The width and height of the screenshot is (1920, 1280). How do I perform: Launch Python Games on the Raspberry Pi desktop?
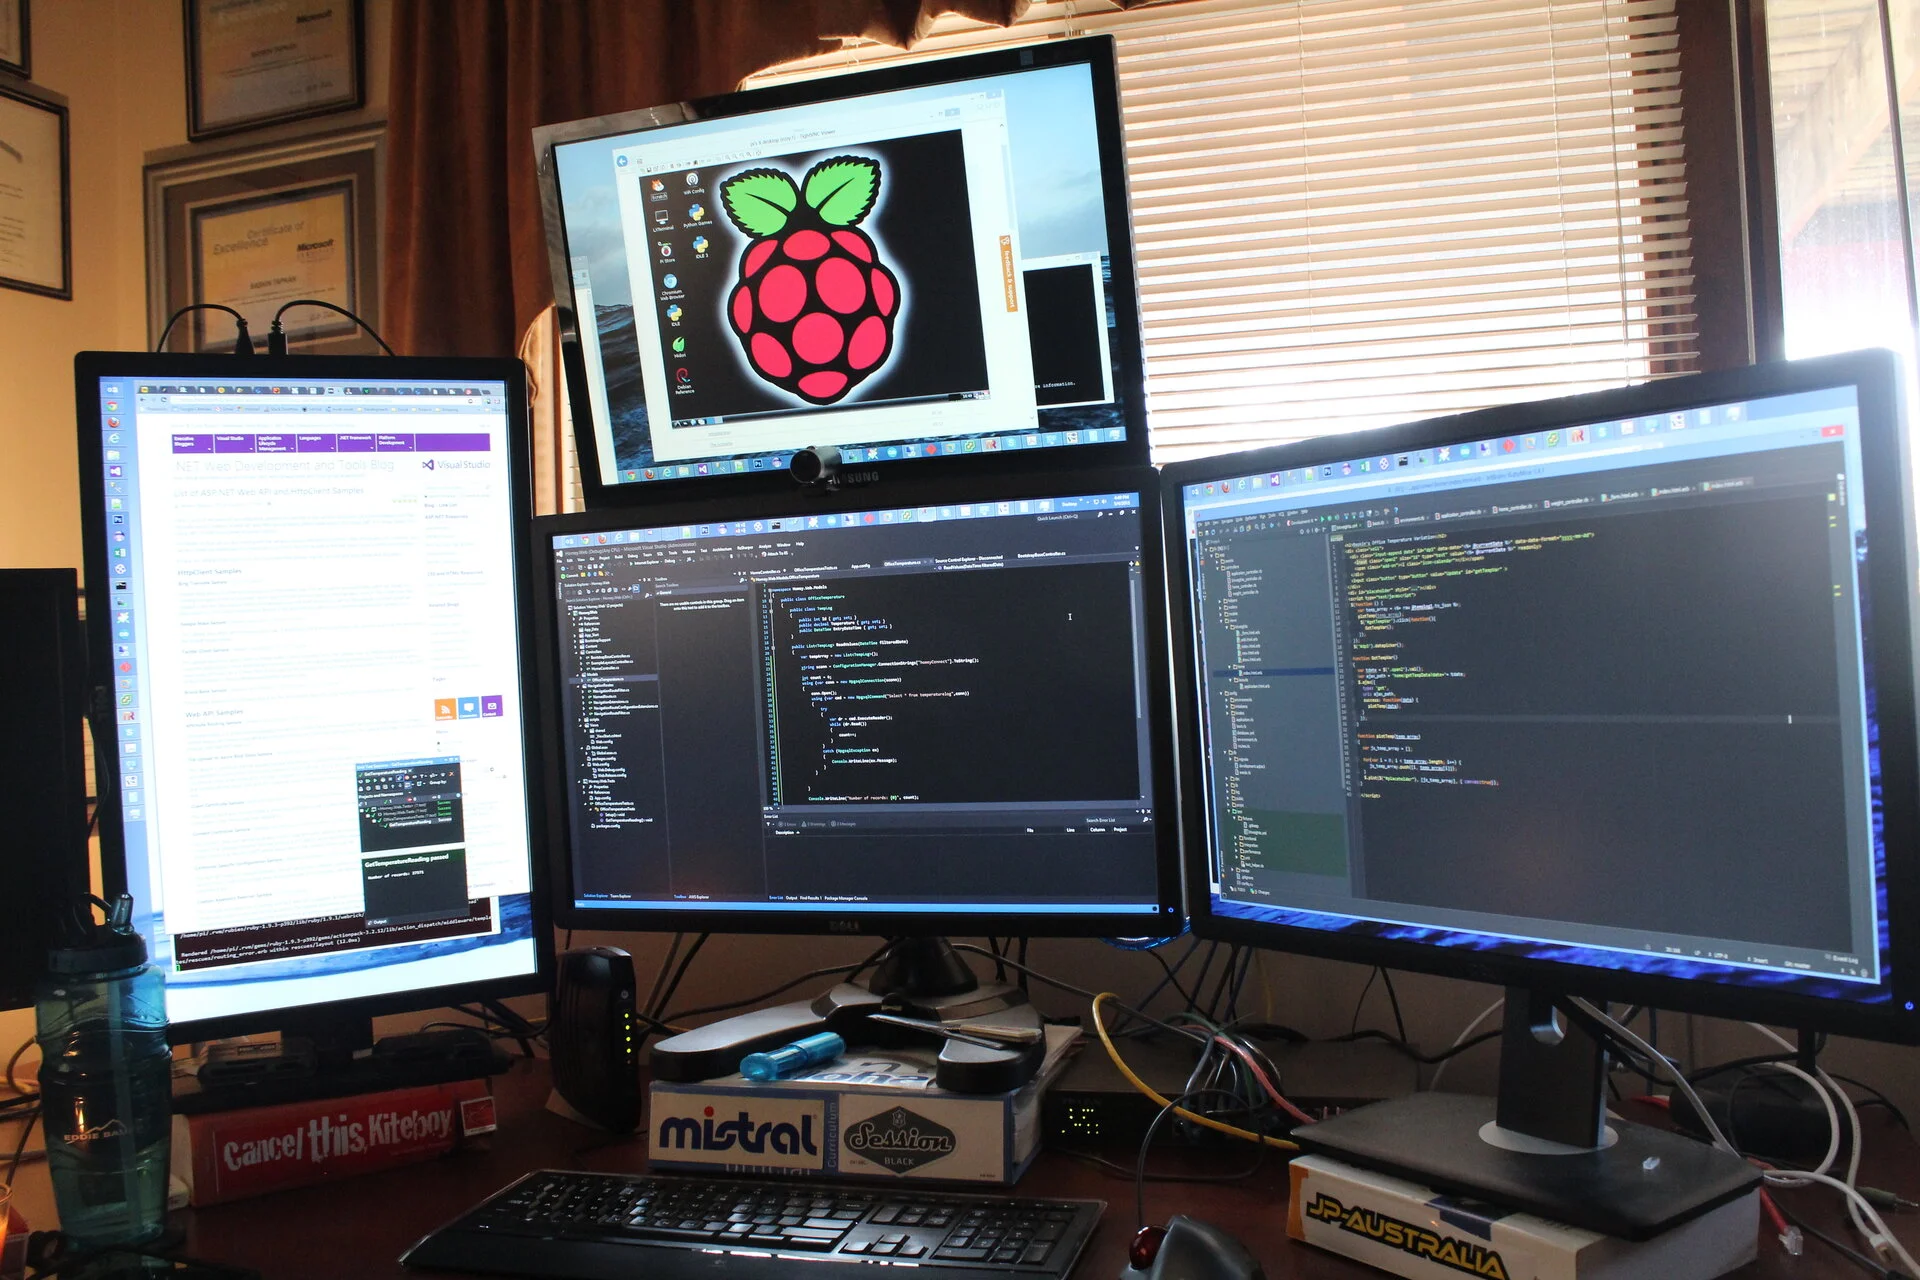(697, 214)
